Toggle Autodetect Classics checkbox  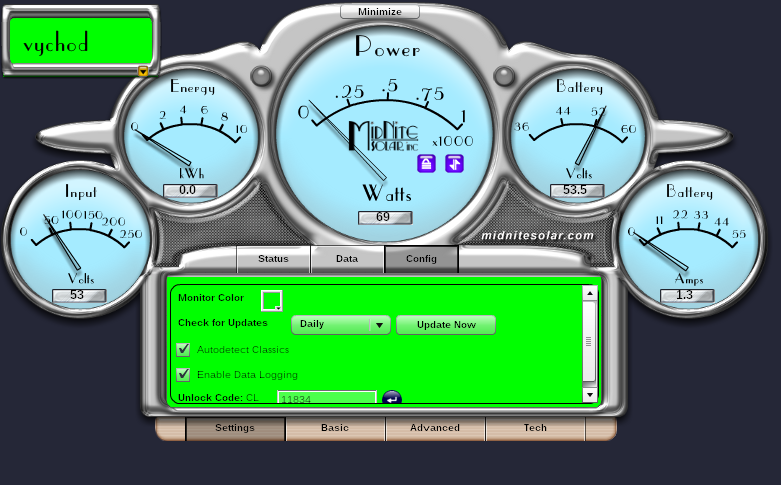183,350
